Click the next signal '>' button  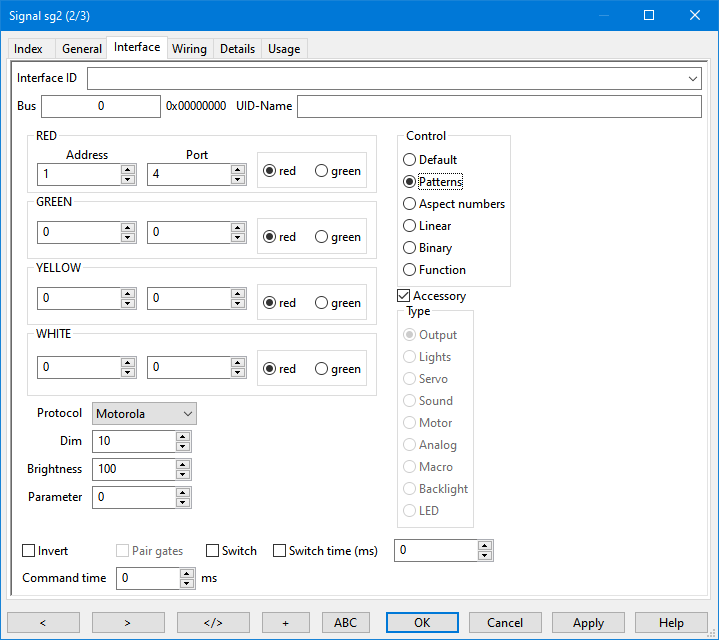128,622
